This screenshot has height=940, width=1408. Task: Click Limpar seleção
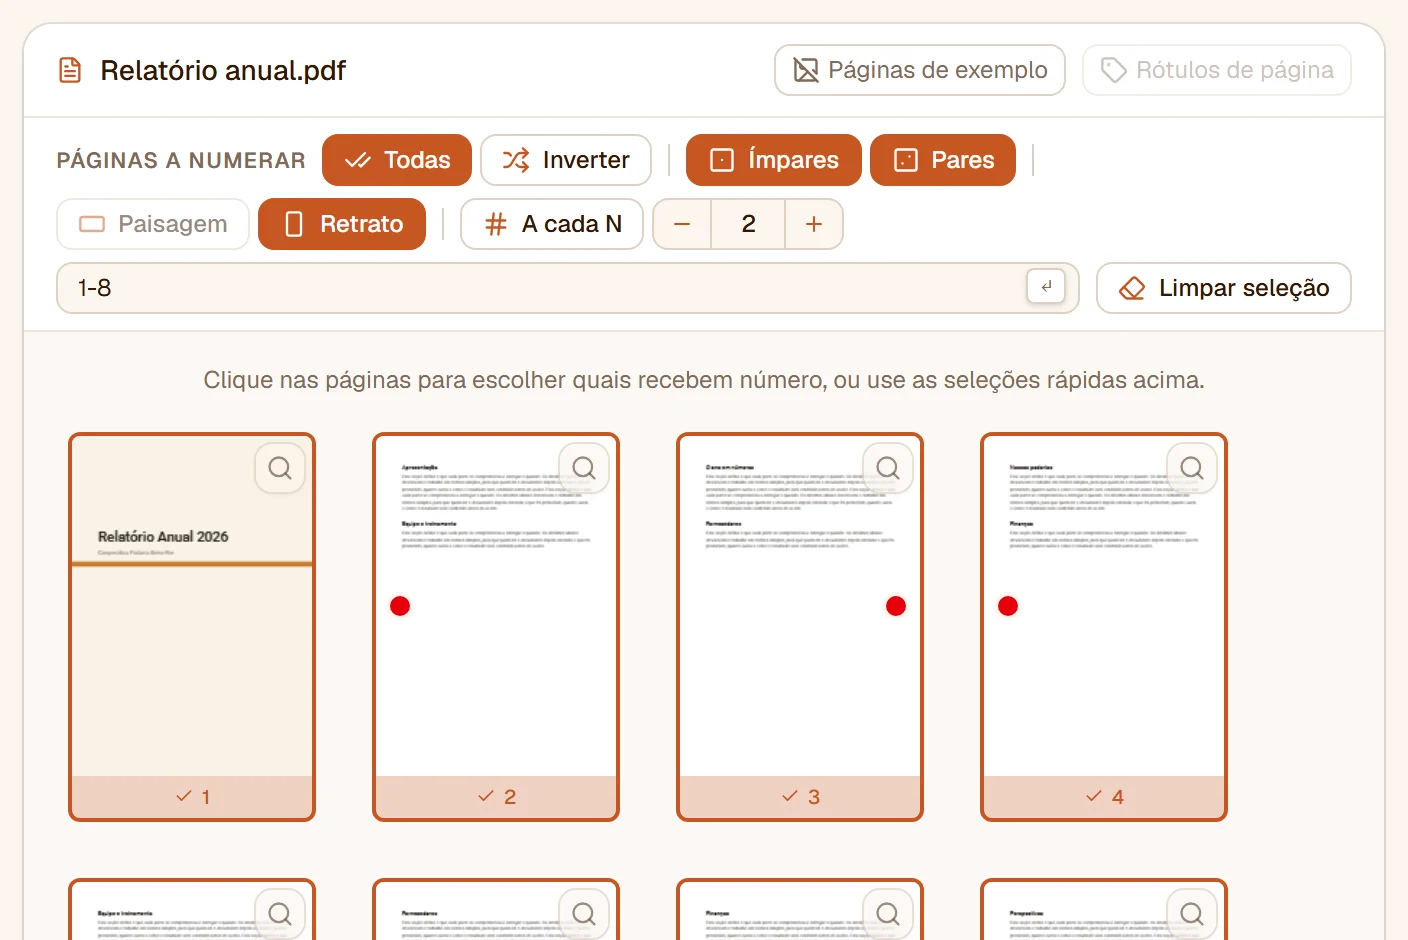(1224, 288)
